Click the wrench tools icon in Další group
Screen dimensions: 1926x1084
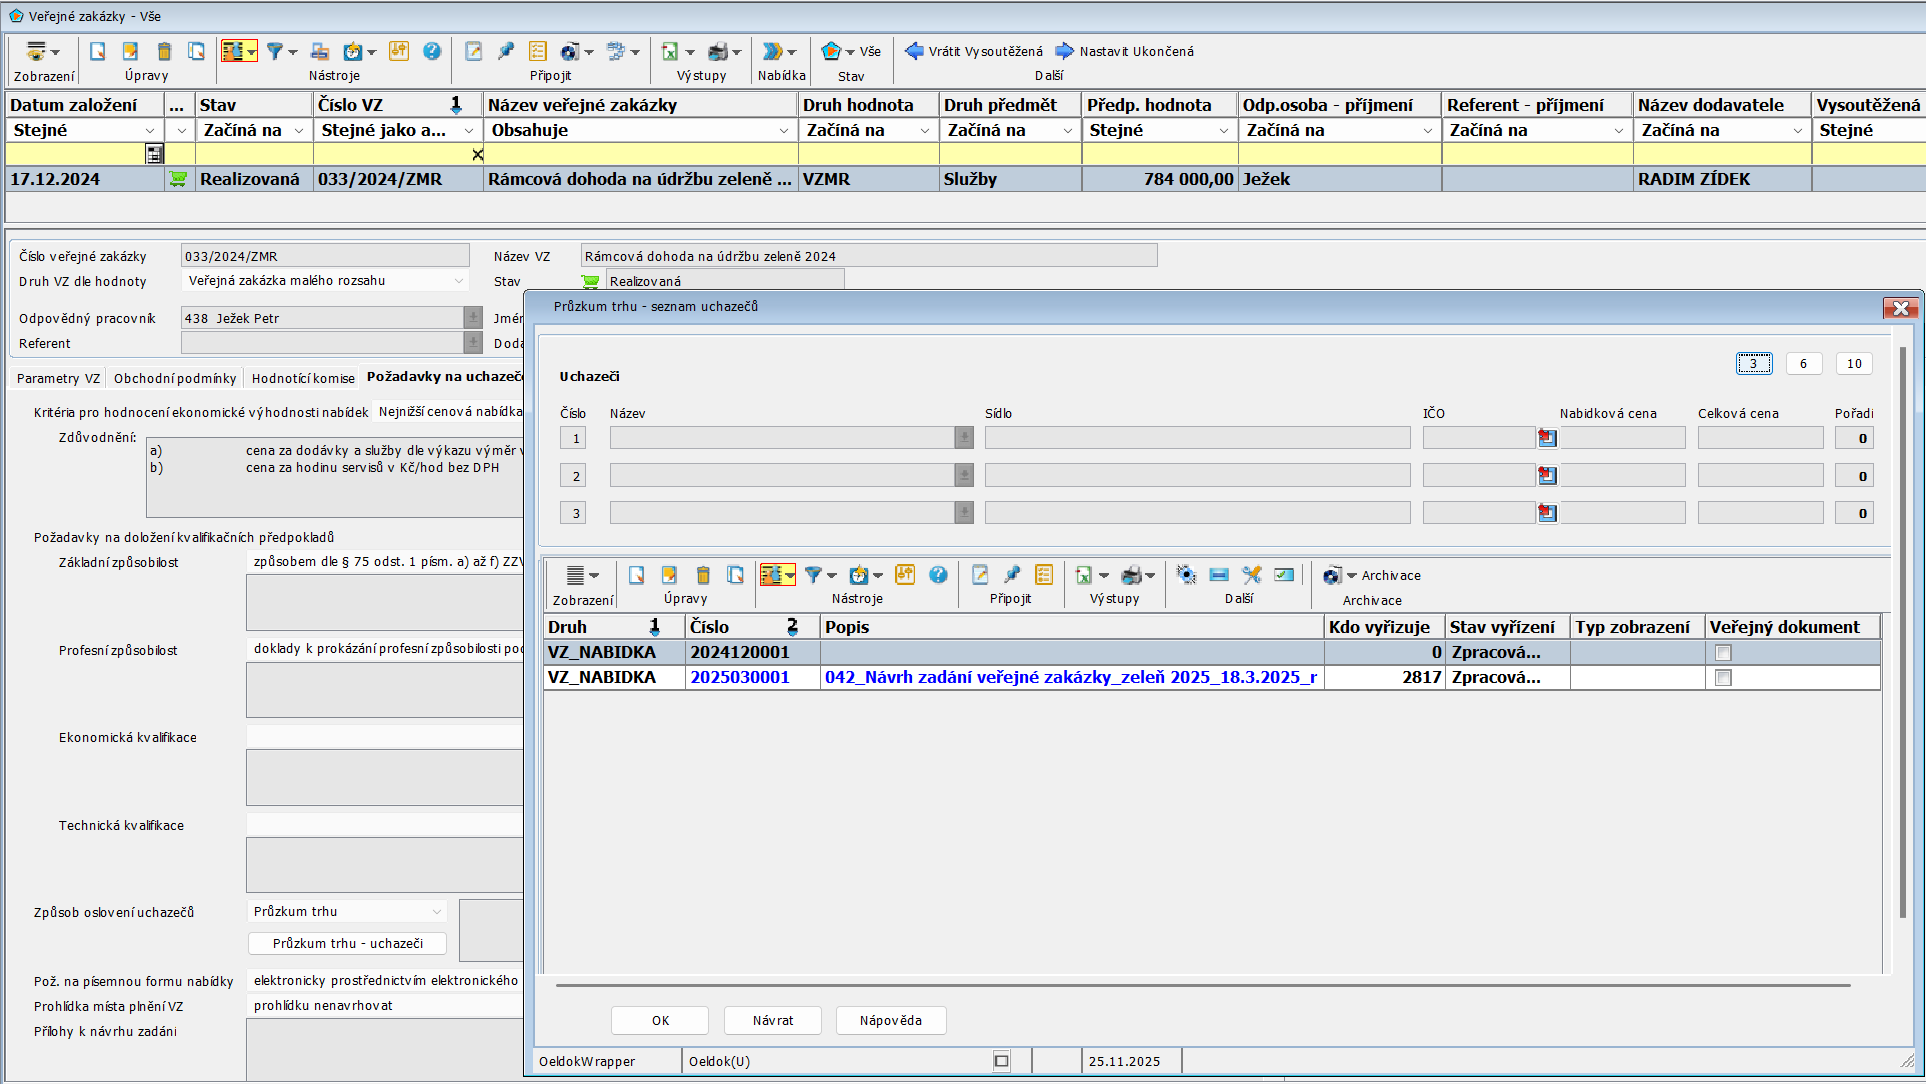coord(1252,575)
